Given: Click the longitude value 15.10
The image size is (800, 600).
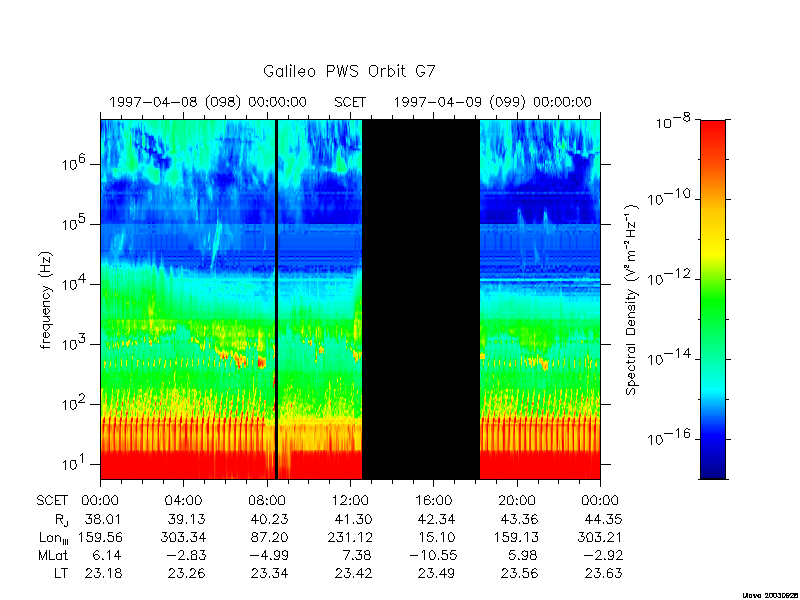Looking at the screenshot, I should point(437,537).
